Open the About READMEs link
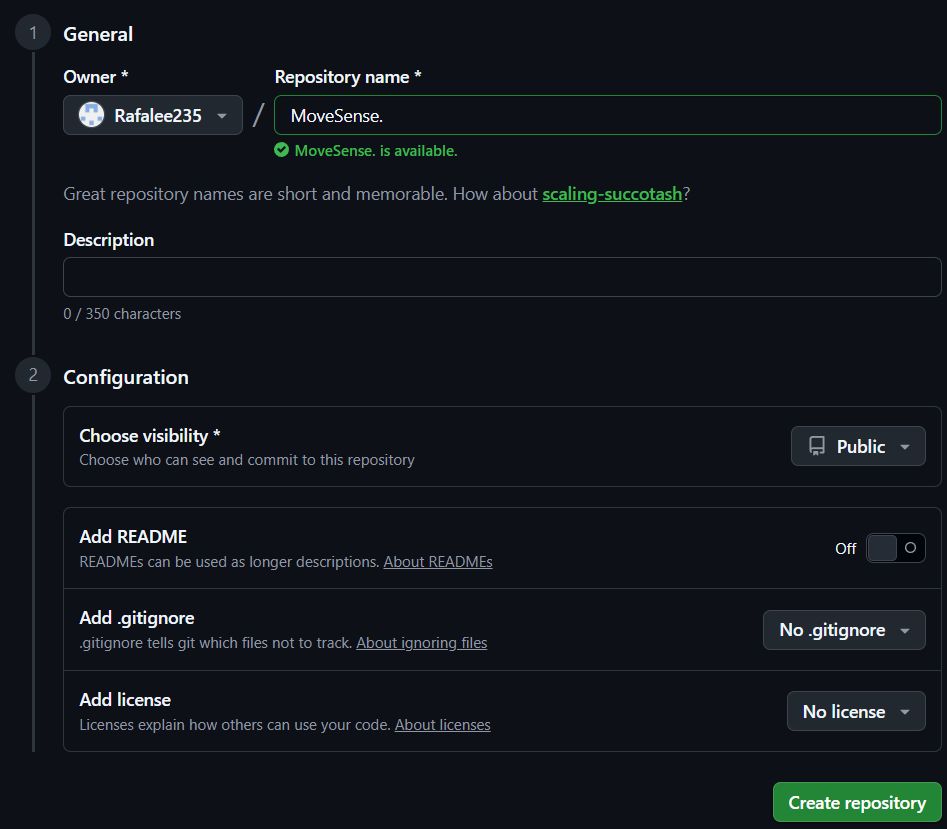Image resolution: width=947 pixels, height=829 pixels. click(x=438, y=562)
